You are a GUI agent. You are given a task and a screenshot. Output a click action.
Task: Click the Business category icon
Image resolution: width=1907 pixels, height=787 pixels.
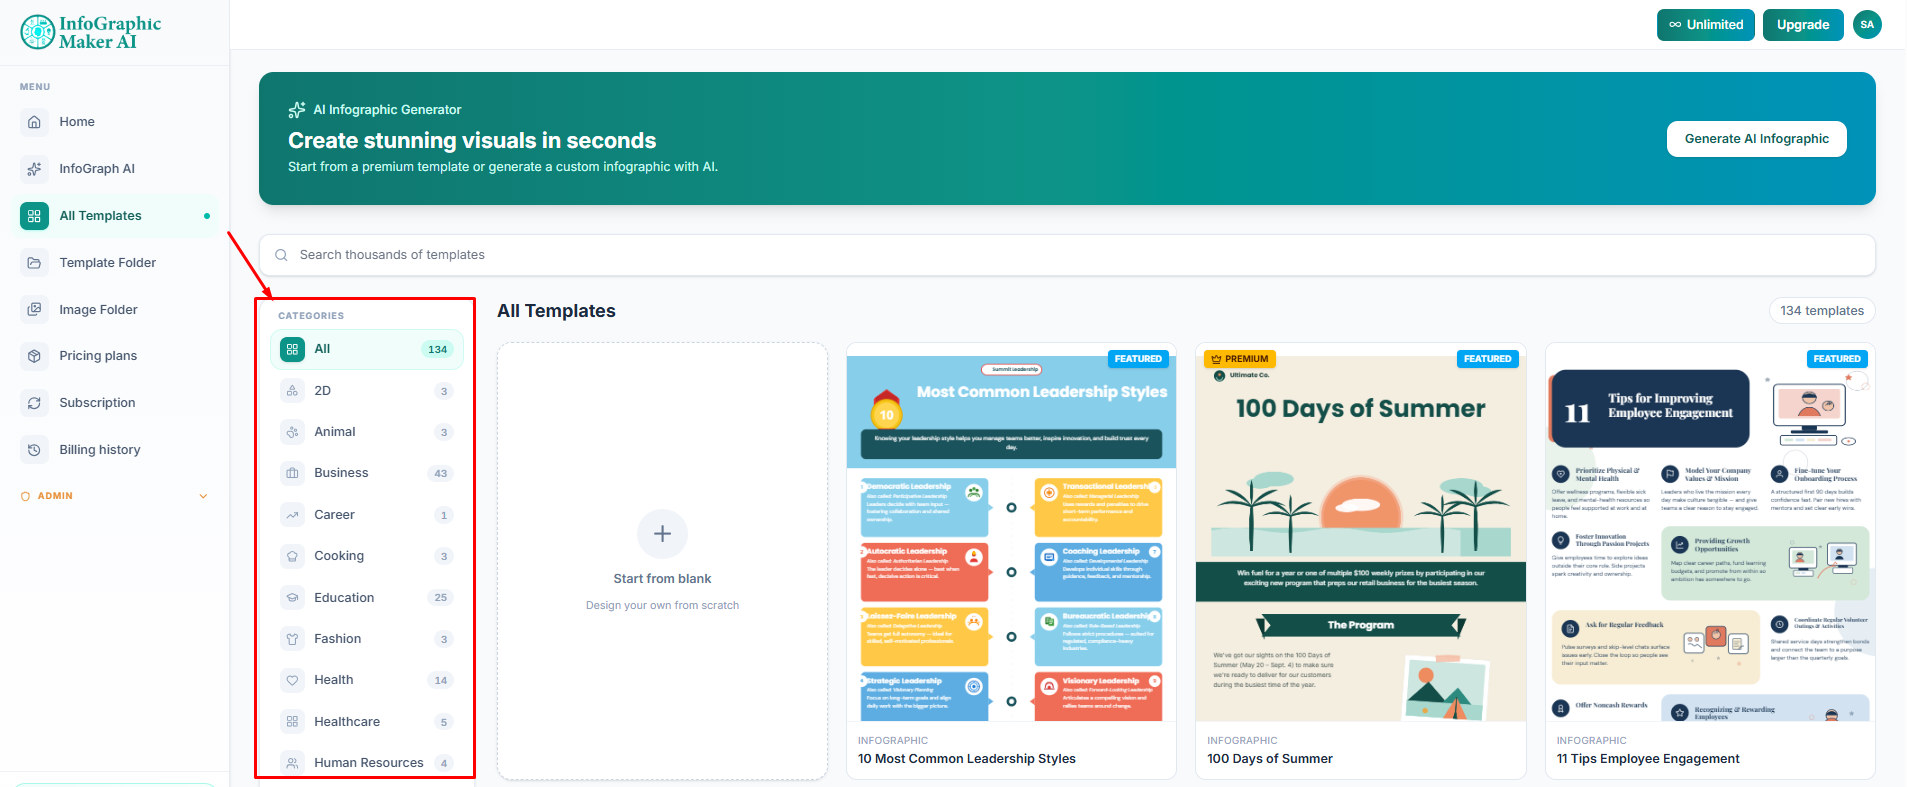click(x=292, y=473)
